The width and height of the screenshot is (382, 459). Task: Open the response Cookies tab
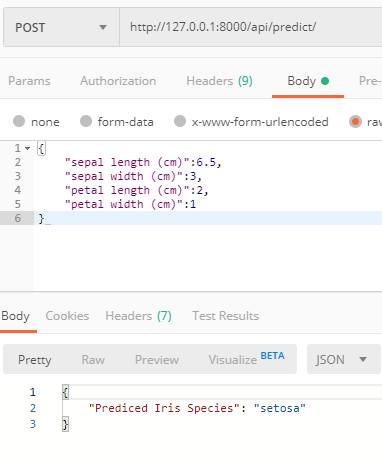[x=67, y=316]
